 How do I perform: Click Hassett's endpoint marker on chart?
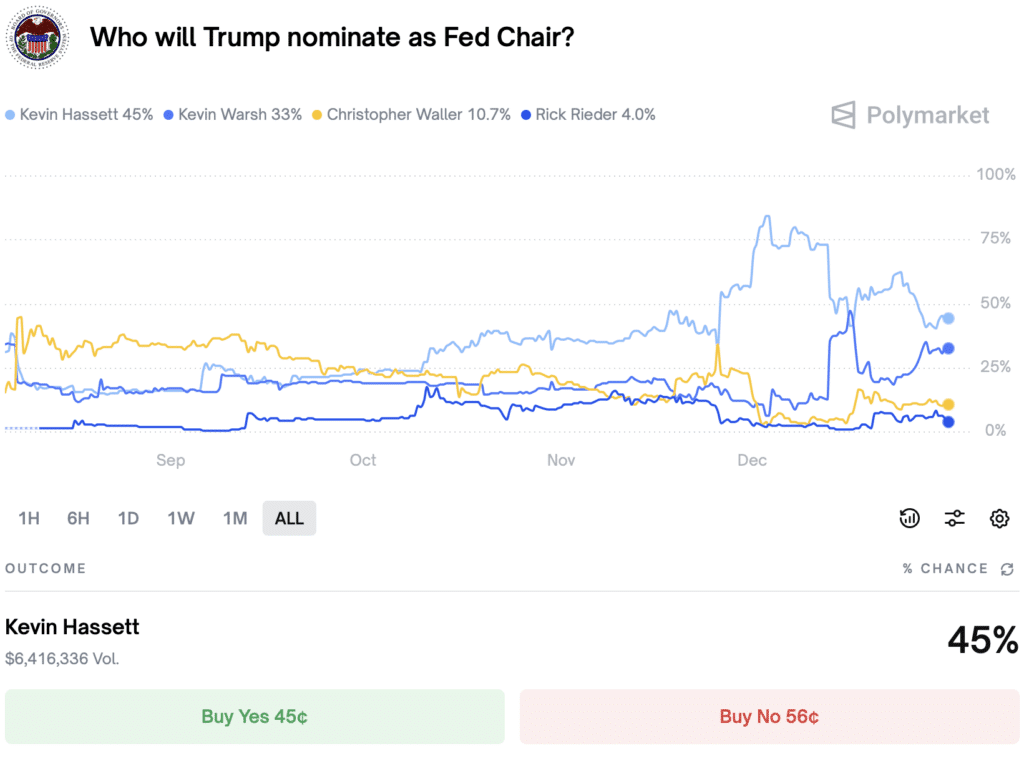point(948,318)
